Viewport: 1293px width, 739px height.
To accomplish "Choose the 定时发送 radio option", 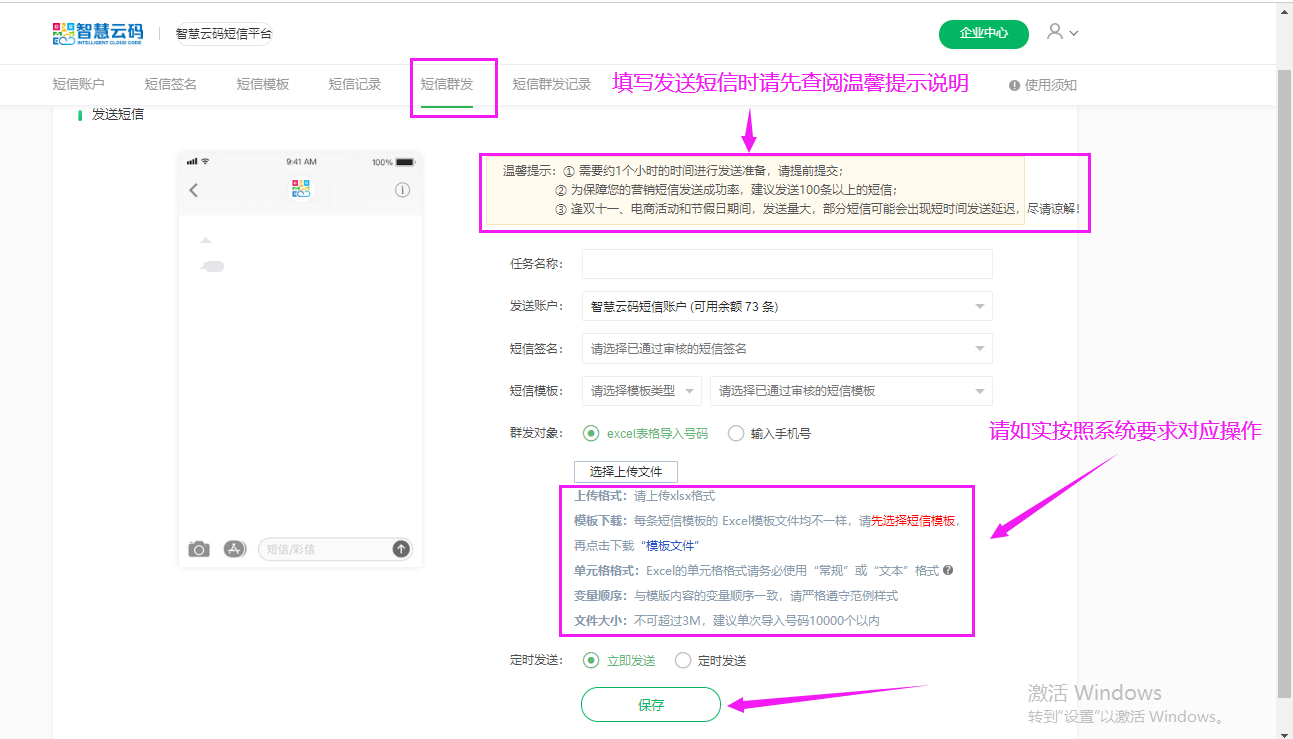I will pos(683,660).
